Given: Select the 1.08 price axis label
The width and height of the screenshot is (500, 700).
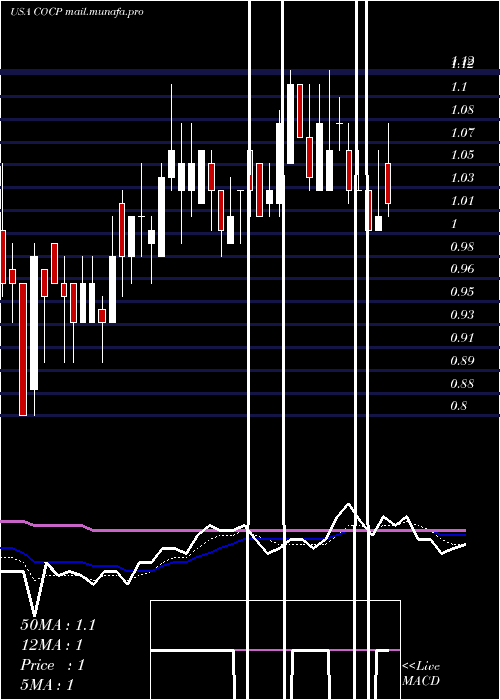Looking at the screenshot, I should point(462,110).
